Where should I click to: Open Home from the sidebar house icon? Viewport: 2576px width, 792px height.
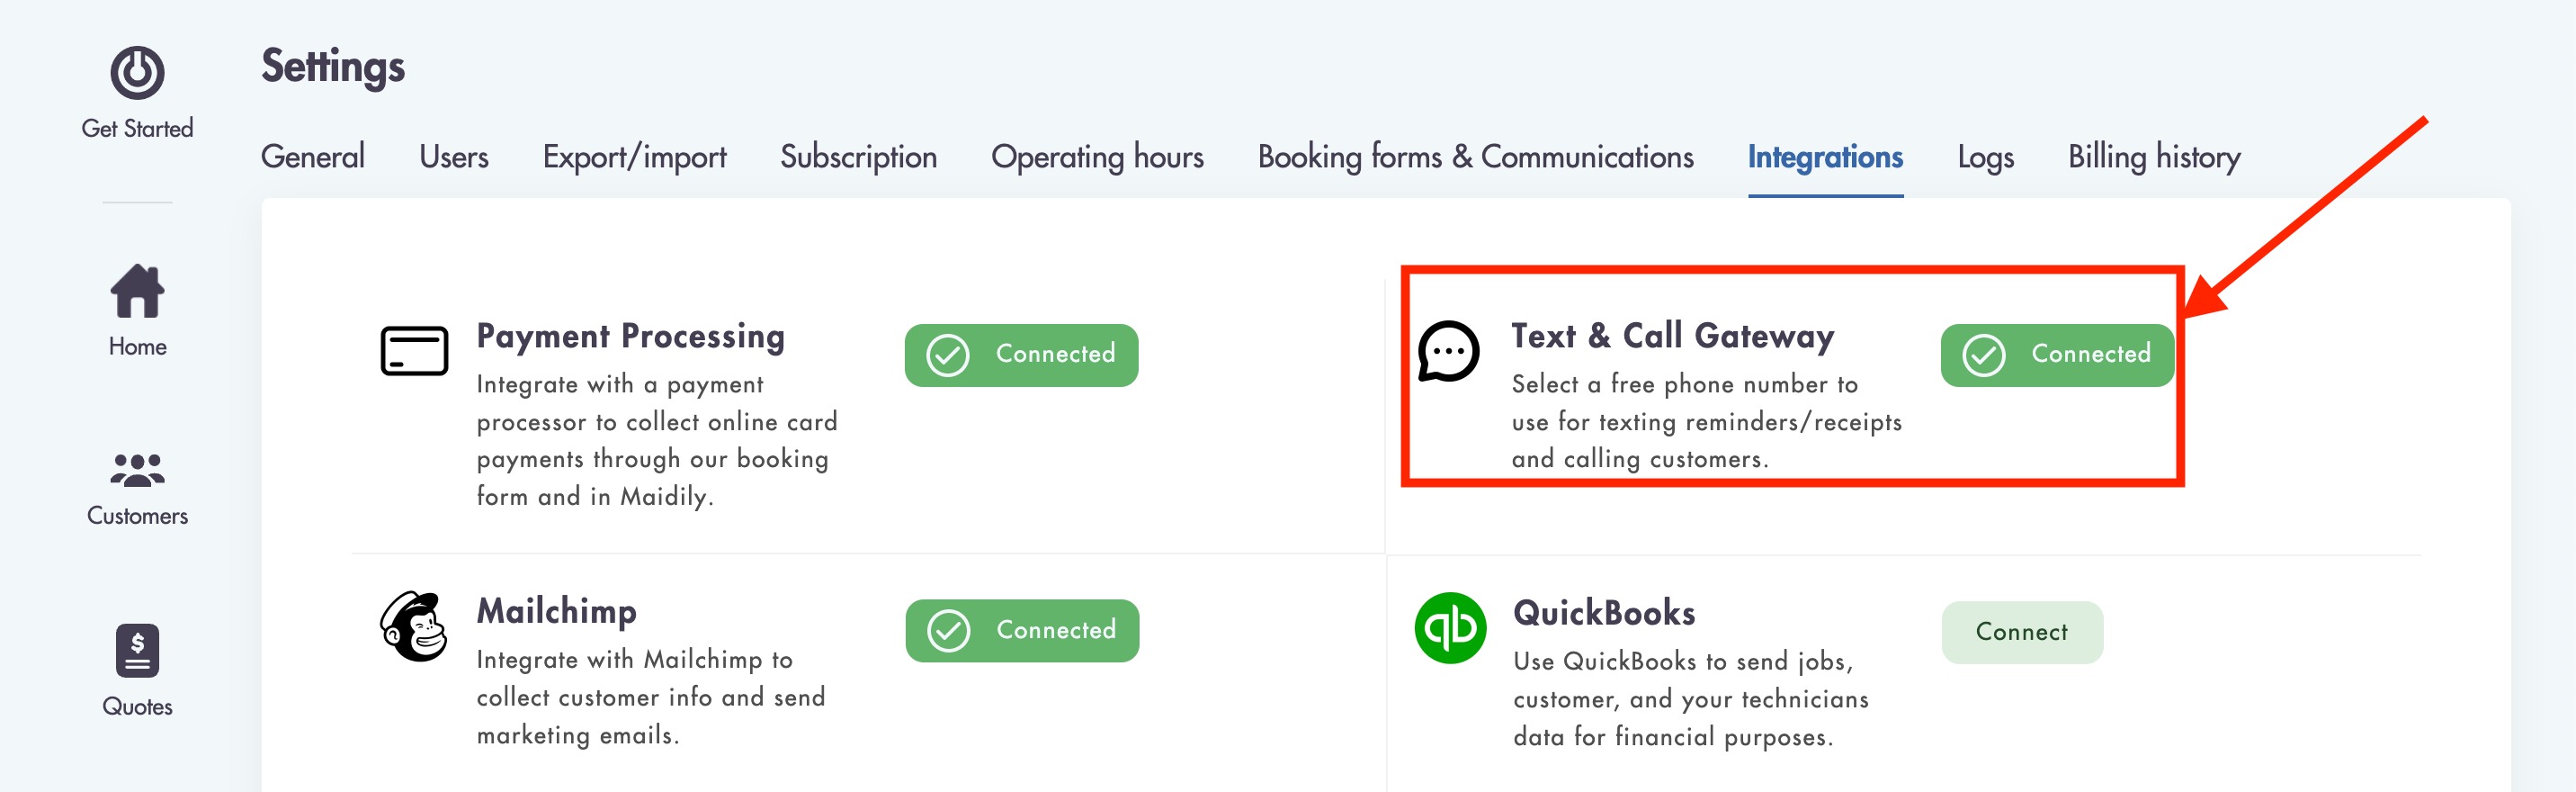coord(137,291)
